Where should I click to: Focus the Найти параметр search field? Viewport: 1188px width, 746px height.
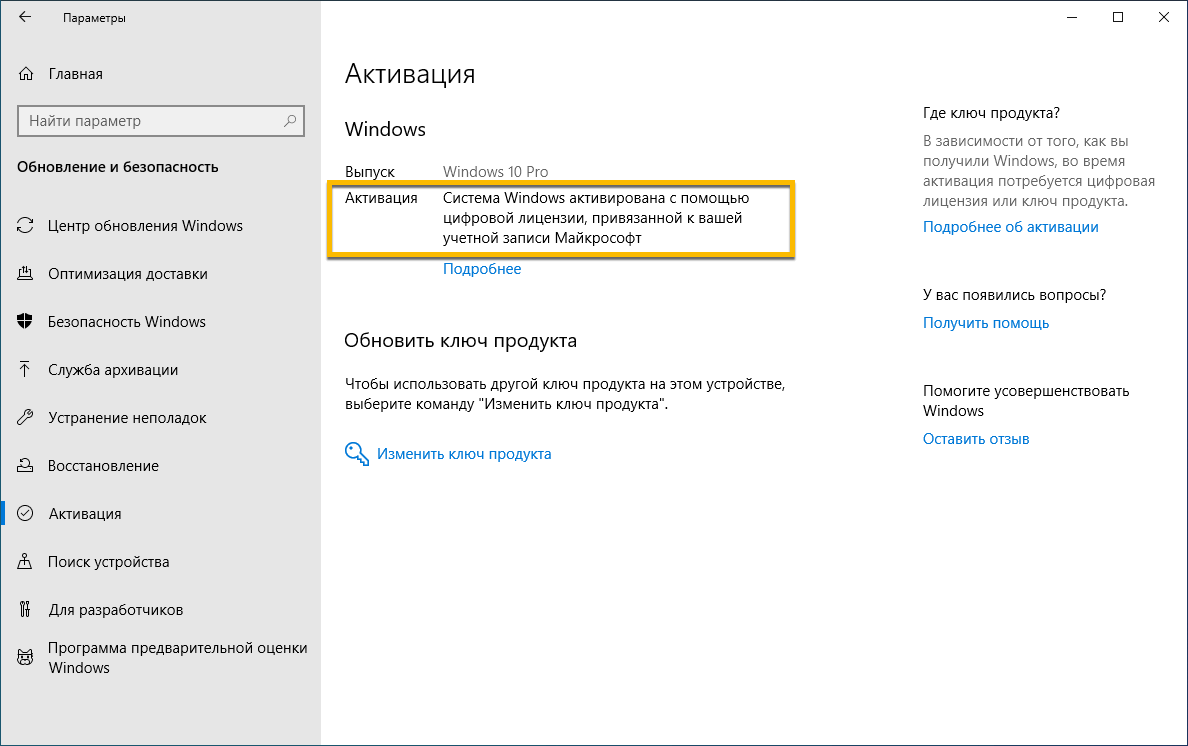(x=150, y=121)
